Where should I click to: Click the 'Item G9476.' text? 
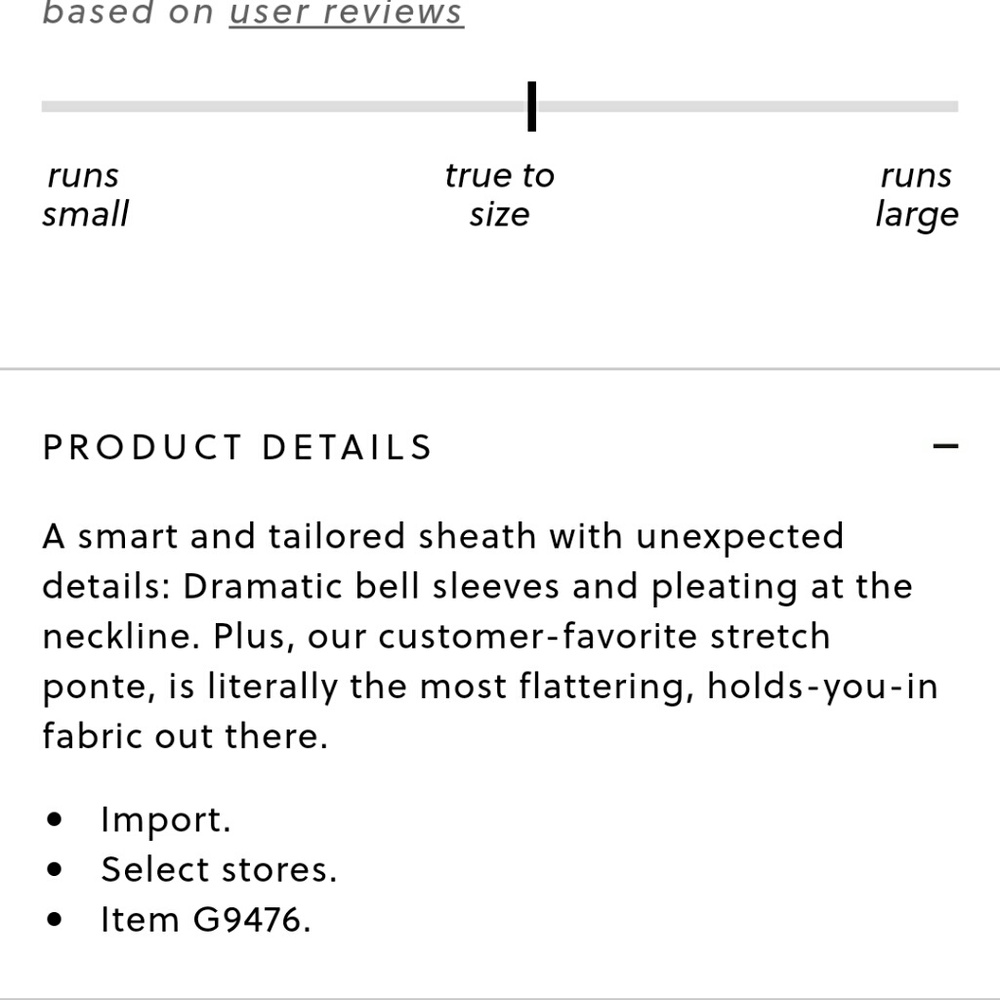coord(206,919)
